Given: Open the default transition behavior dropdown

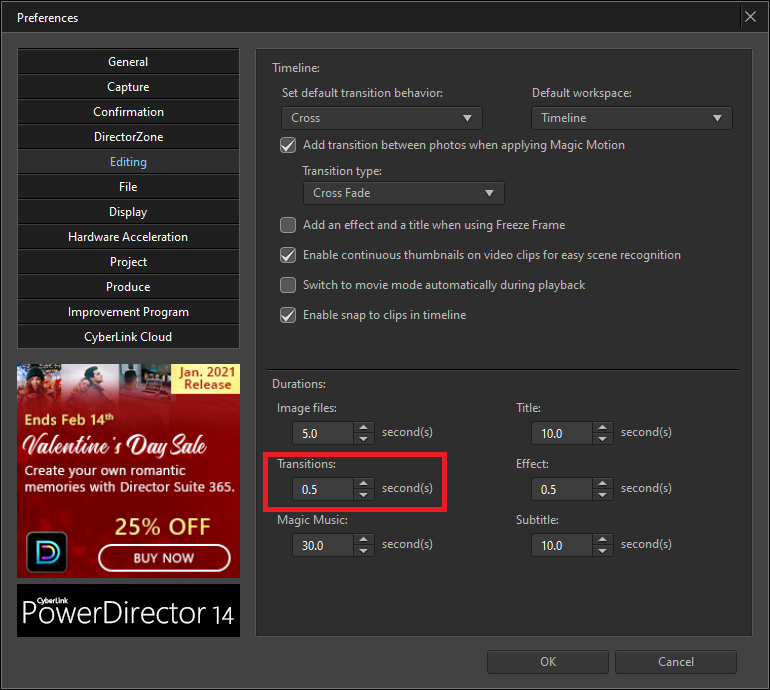Looking at the screenshot, I should [382, 118].
